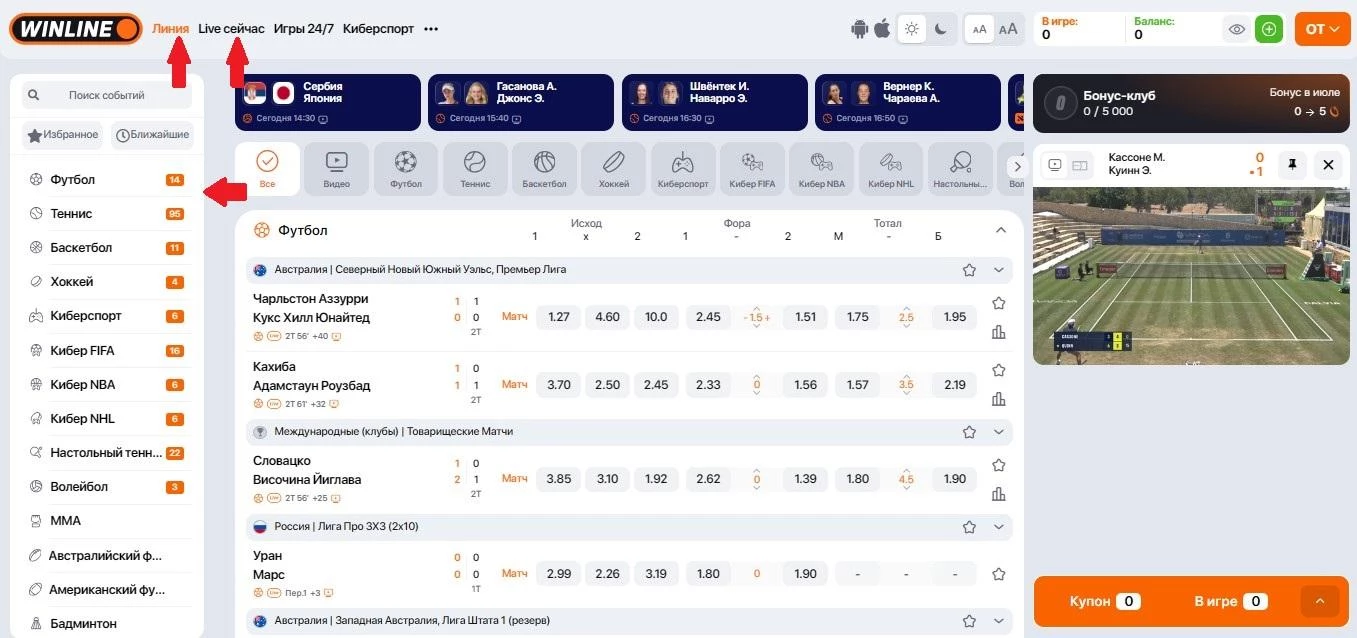Open the three-dots more menu
The width and height of the screenshot is (1357, 638).
(x=431, y=29)
